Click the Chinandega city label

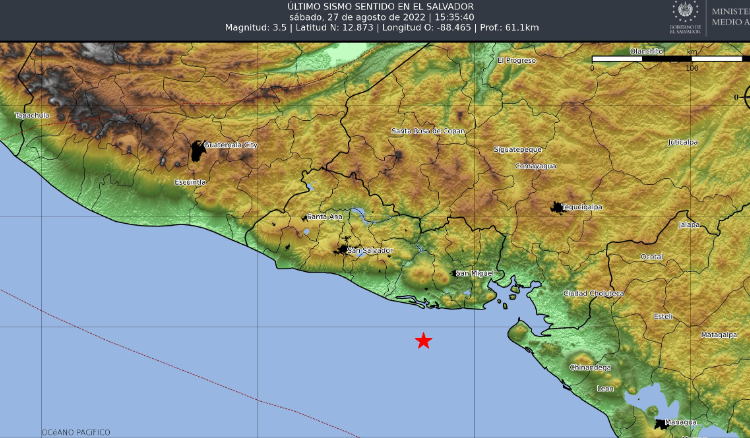[x=589, y=368]
